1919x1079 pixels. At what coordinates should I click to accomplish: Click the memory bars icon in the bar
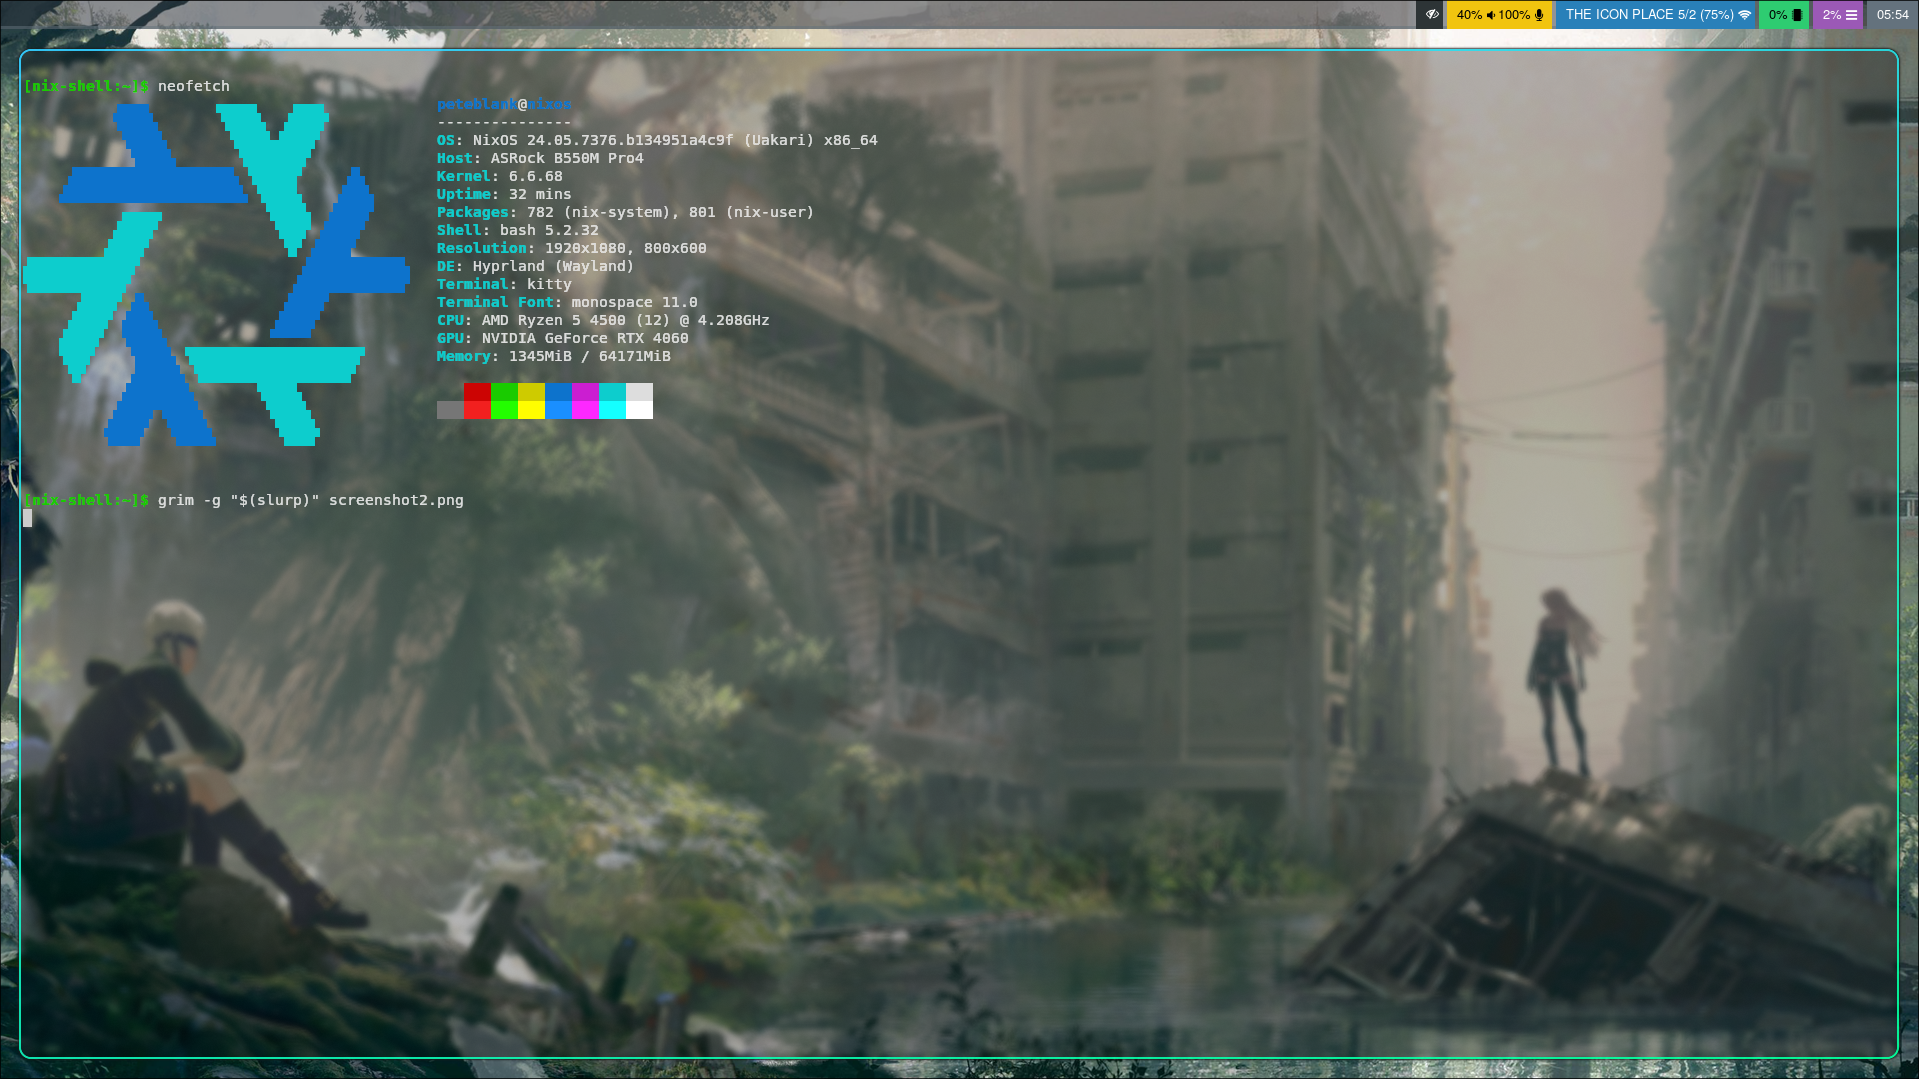1851,15
